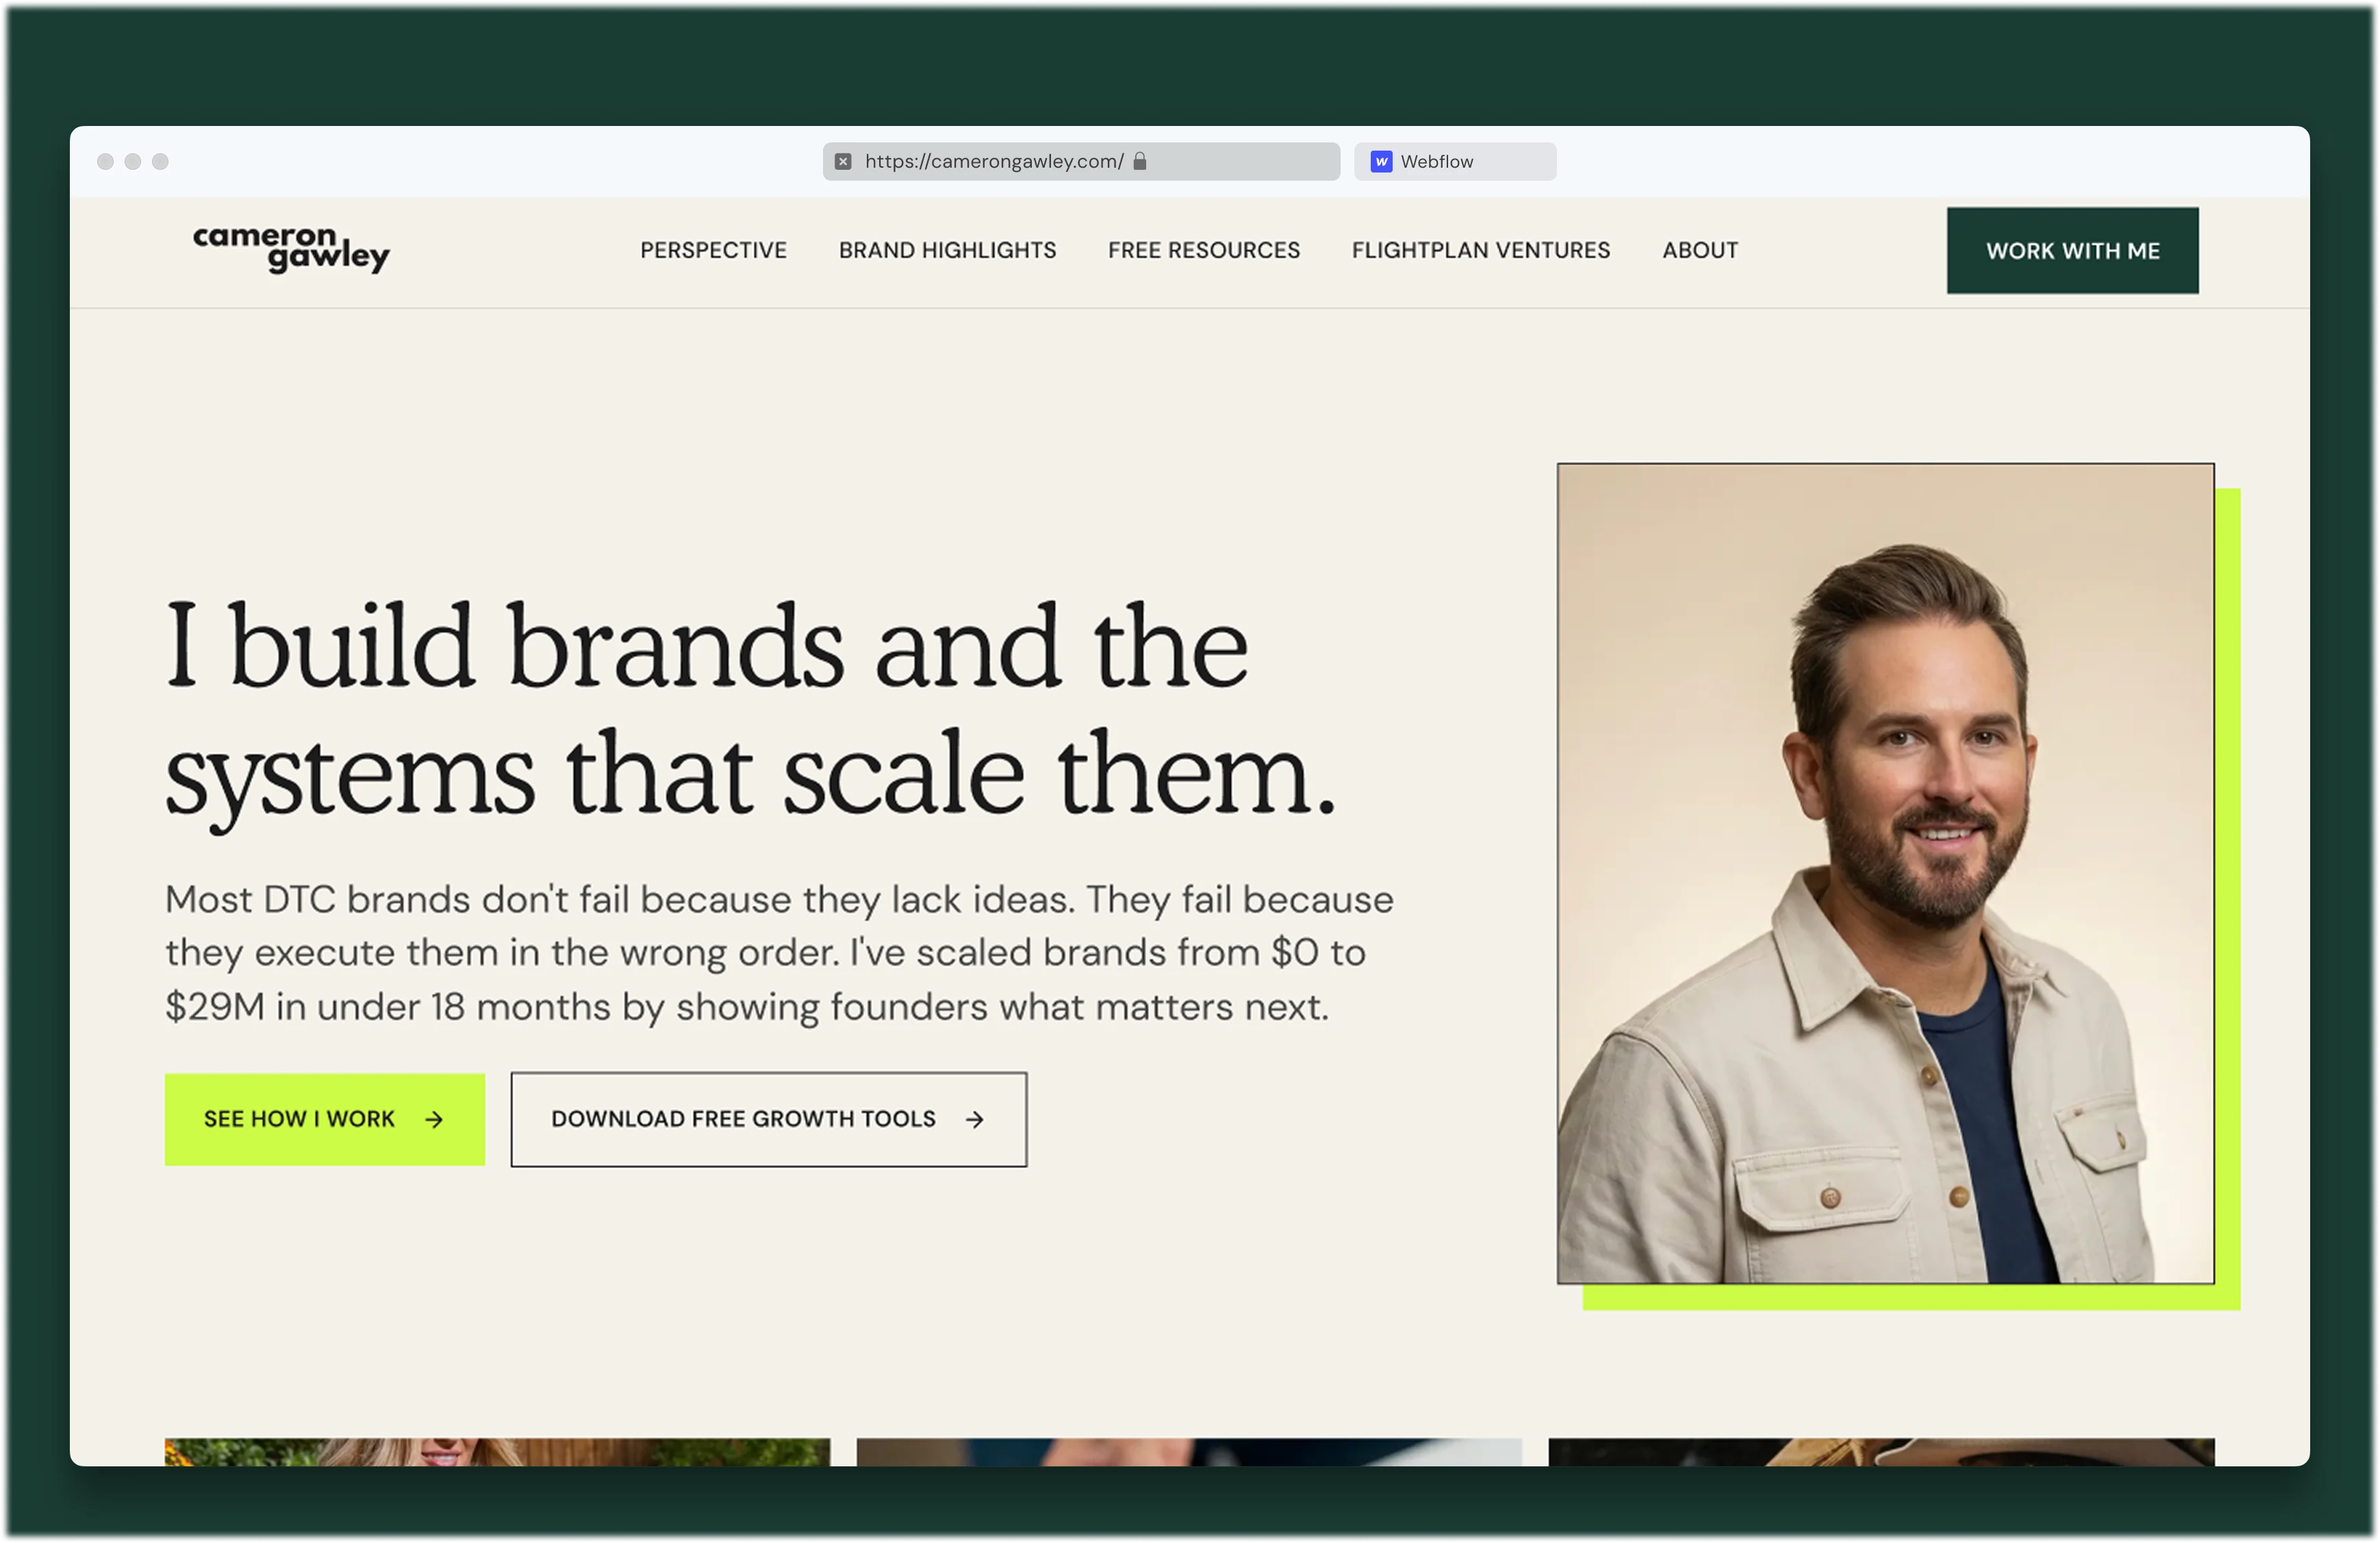Click the lock icon after the URL

pyautogui.click(x=1139, y=161)
